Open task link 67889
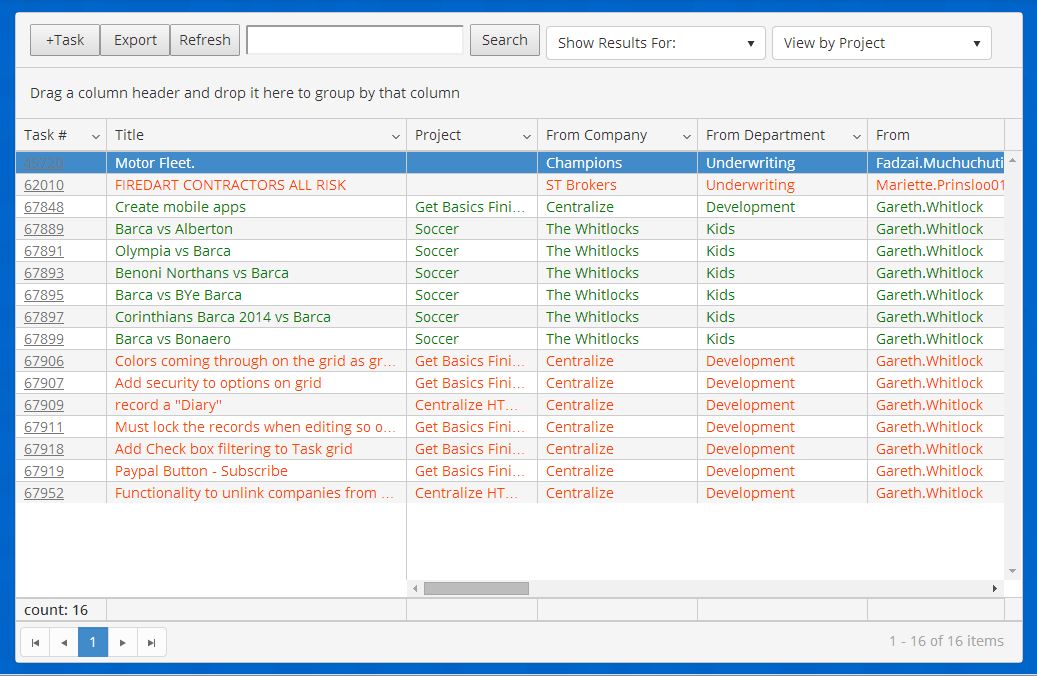The width and height of the screenshot is (1037, 676). pyautogui.click(x=44, y=229)
